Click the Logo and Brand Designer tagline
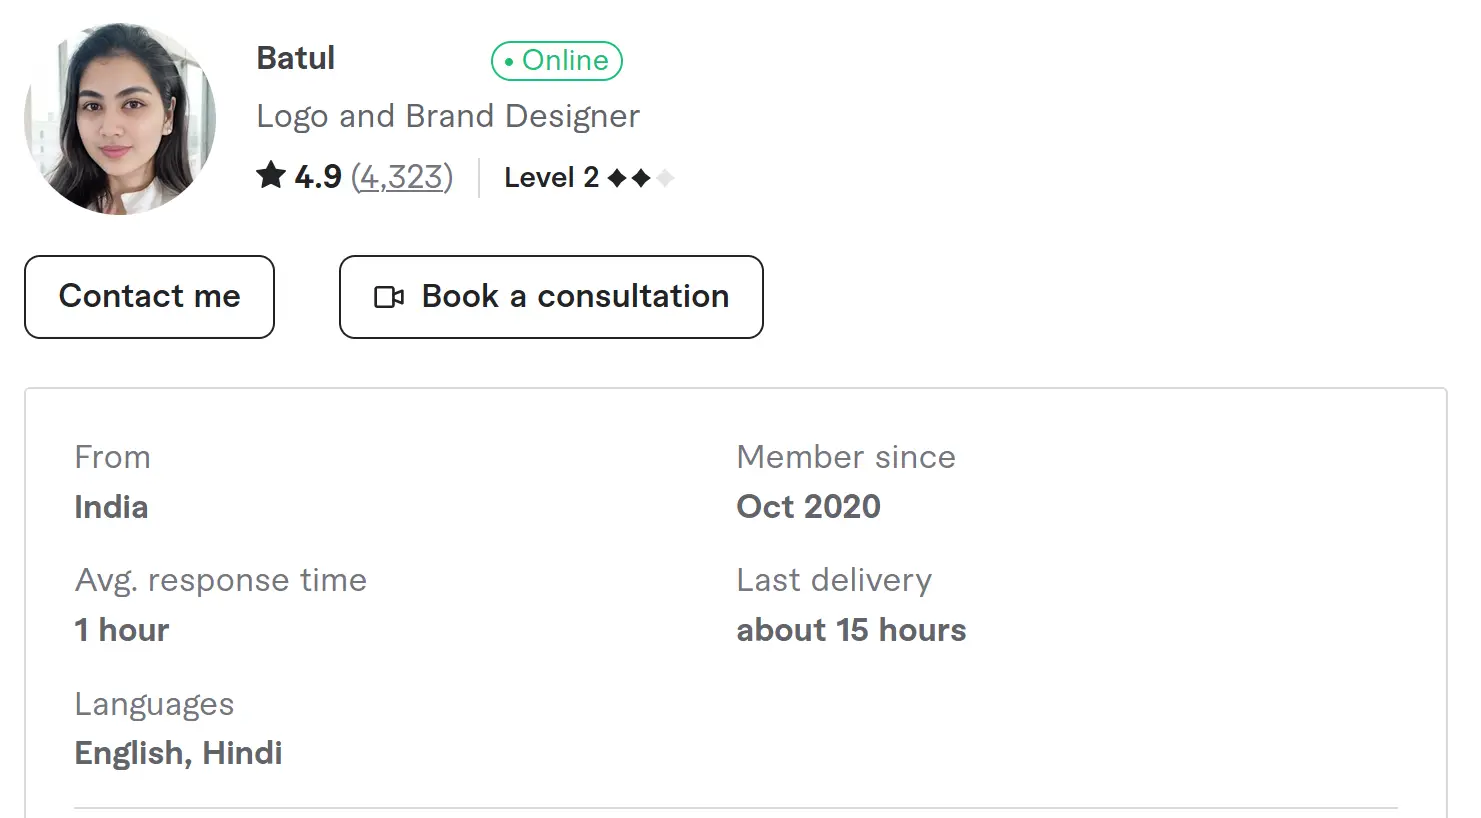This screenshot has width=1481, height=818. pyautogui.click(x=448, y=116)
